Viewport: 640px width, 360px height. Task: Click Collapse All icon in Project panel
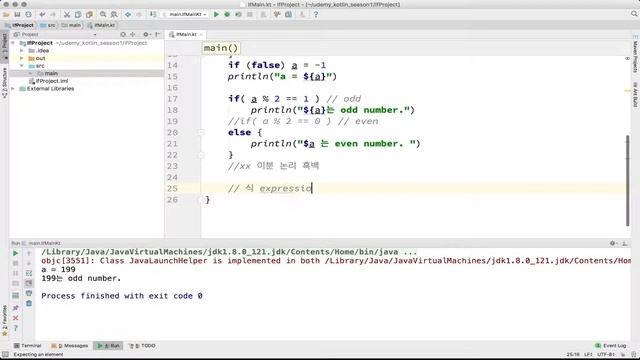point(133,34)
